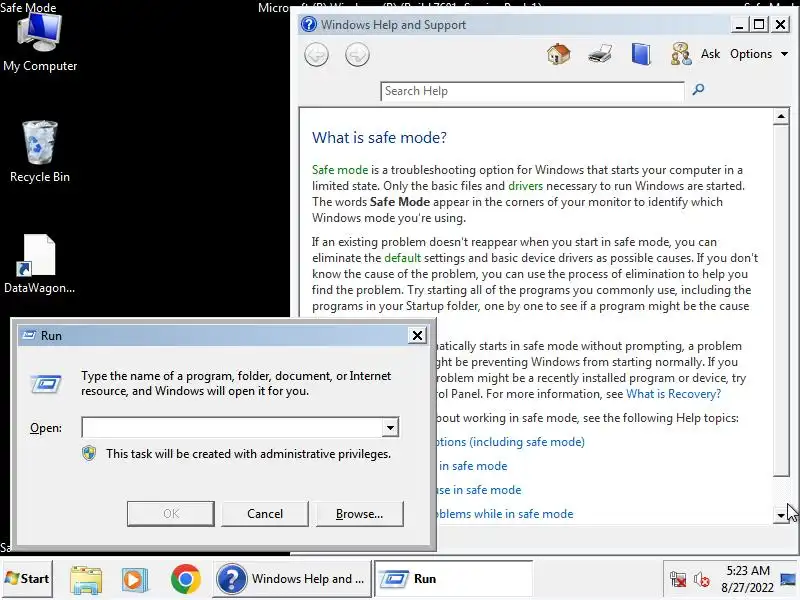Image resolution: width=800 pixels, height=600 pixels.
Task: Launch Google Chrome from the taskbar
Action: [x=186, y=579]
